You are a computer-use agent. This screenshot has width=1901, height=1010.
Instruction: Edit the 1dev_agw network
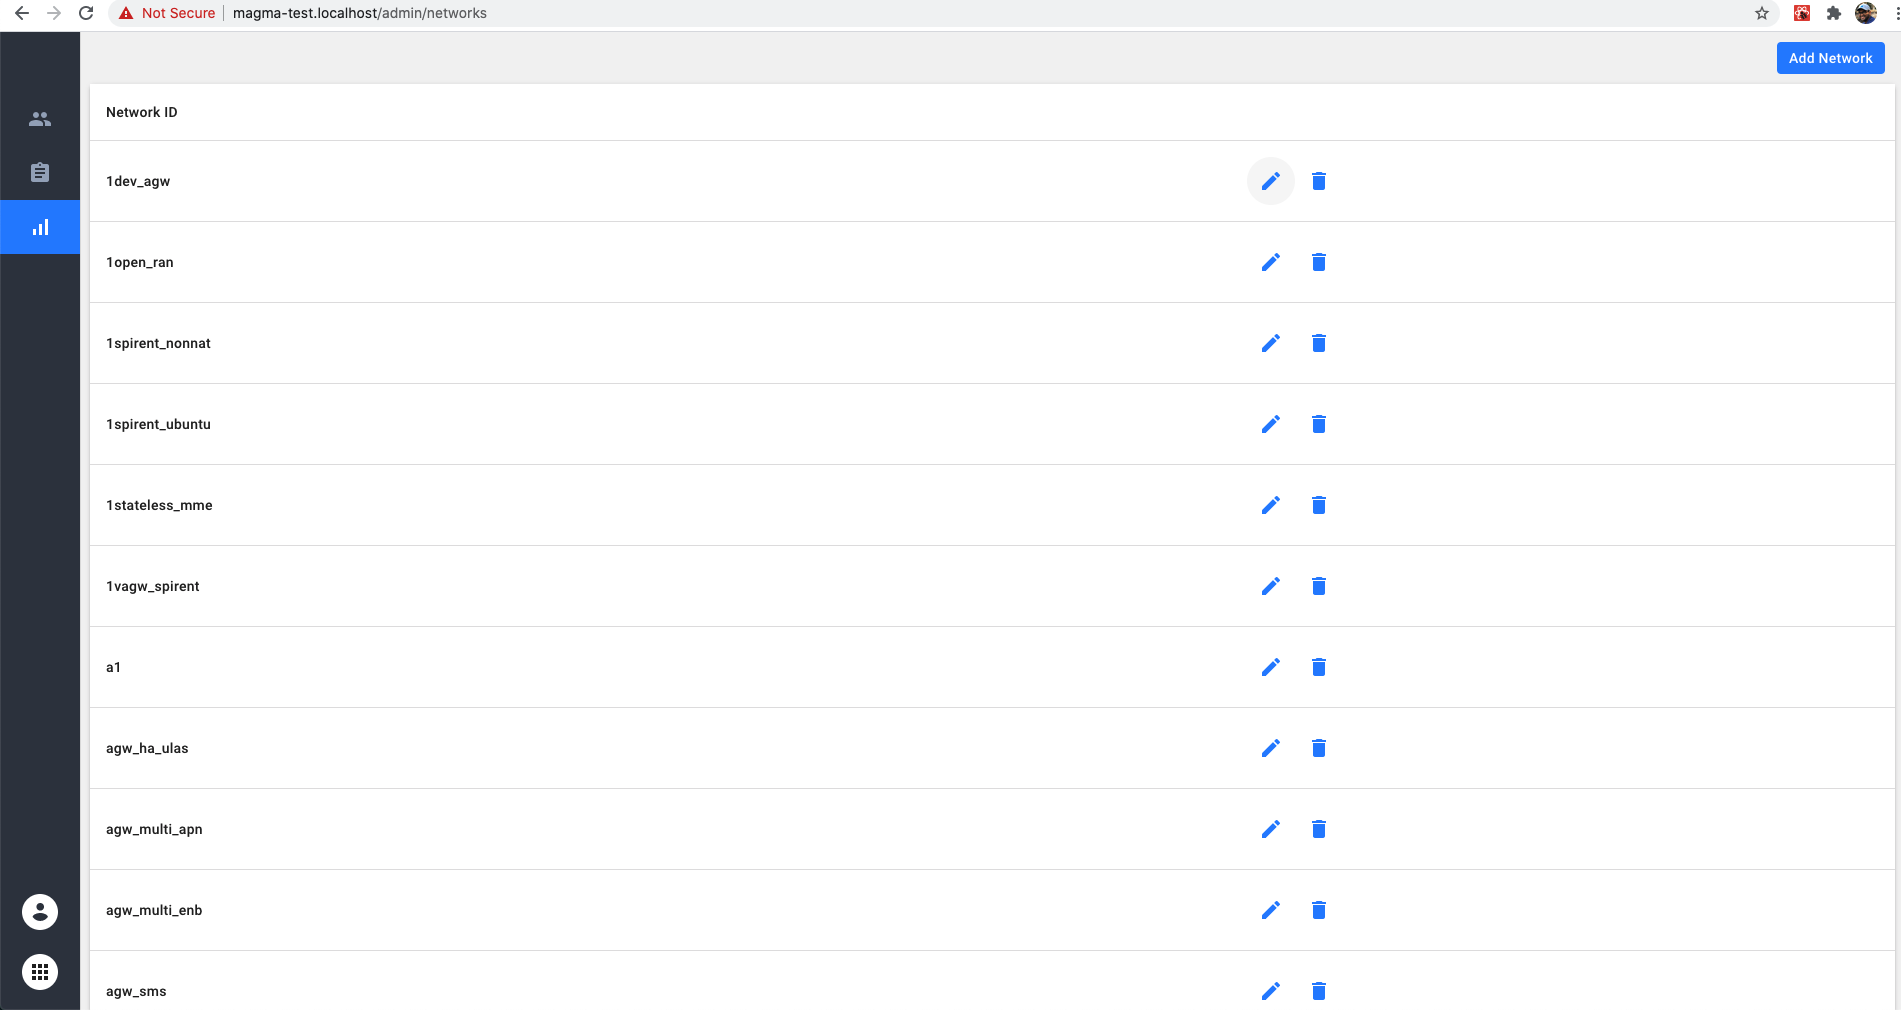(x=1270, y=181)
